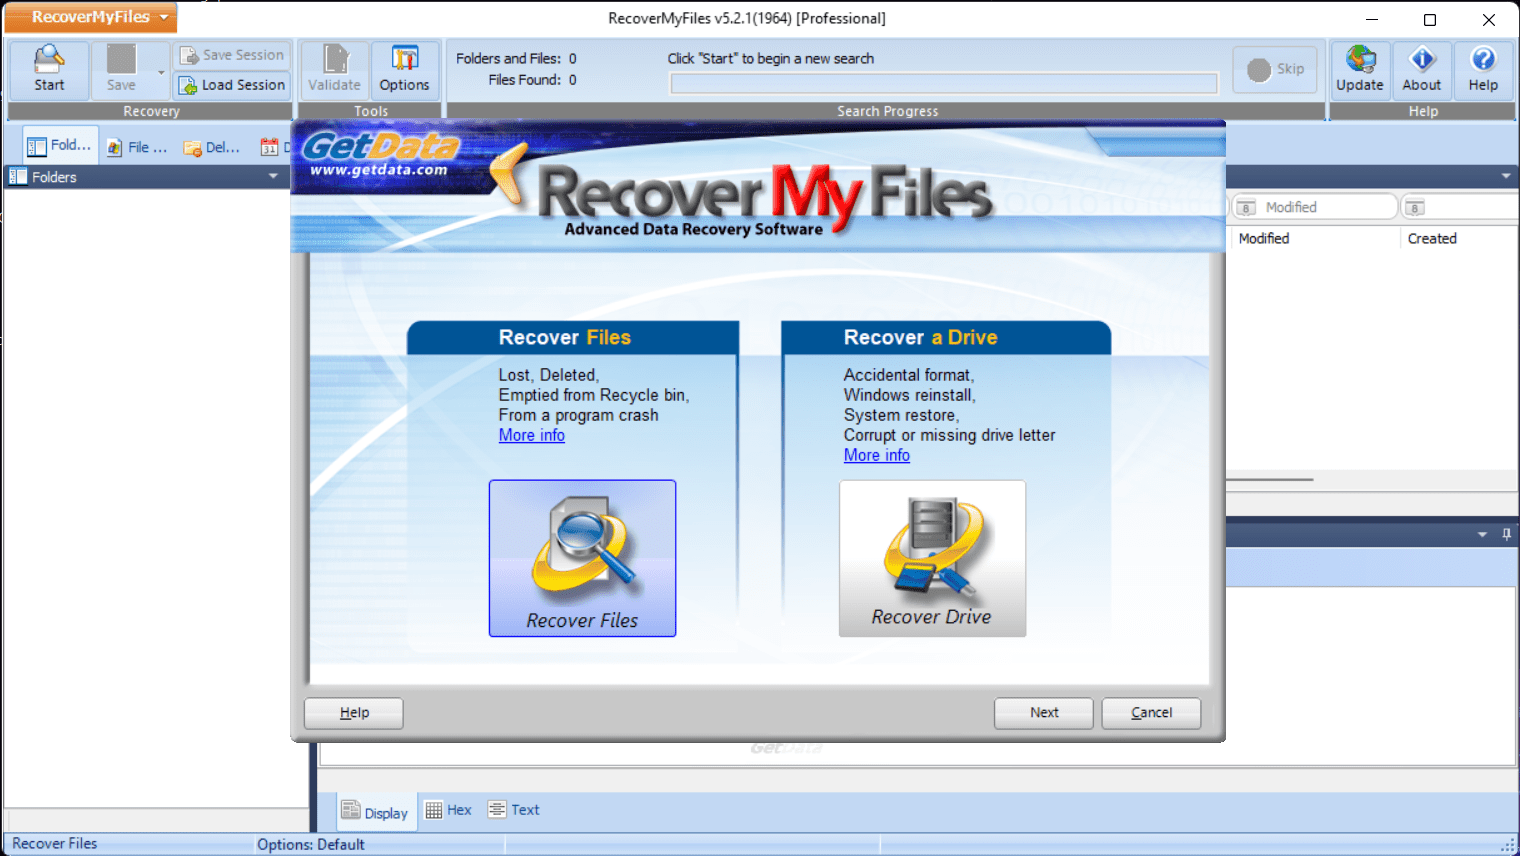Open the preview panel dropdown arrow

[1482, 534]
